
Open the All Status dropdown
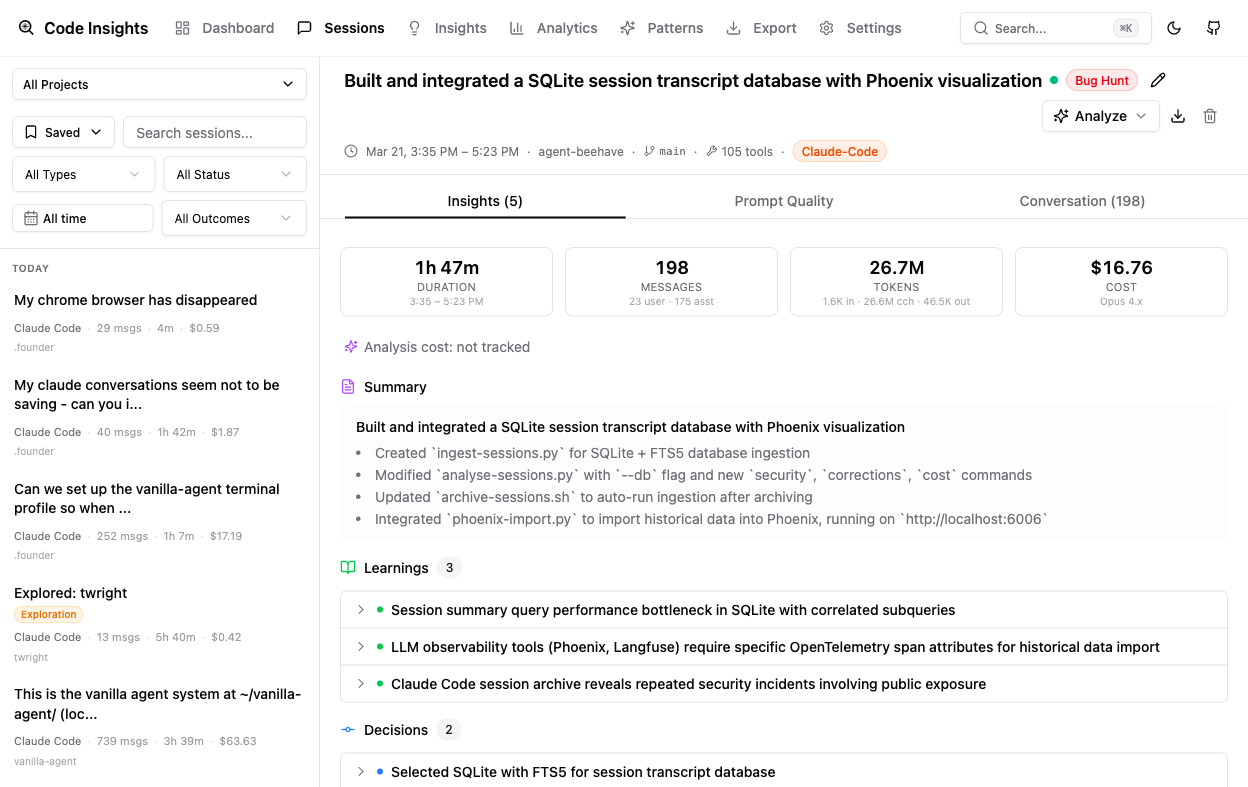coord(235,174)
